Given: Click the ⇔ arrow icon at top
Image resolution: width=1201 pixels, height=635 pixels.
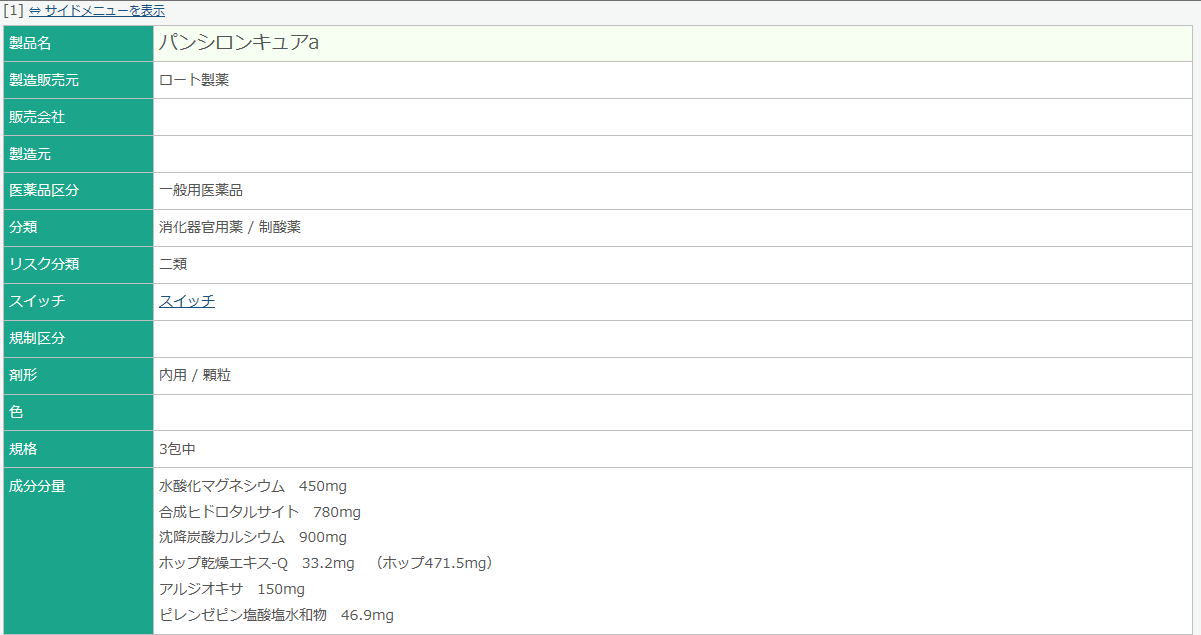Looking at the screenshot, I should tap(35, 11).
